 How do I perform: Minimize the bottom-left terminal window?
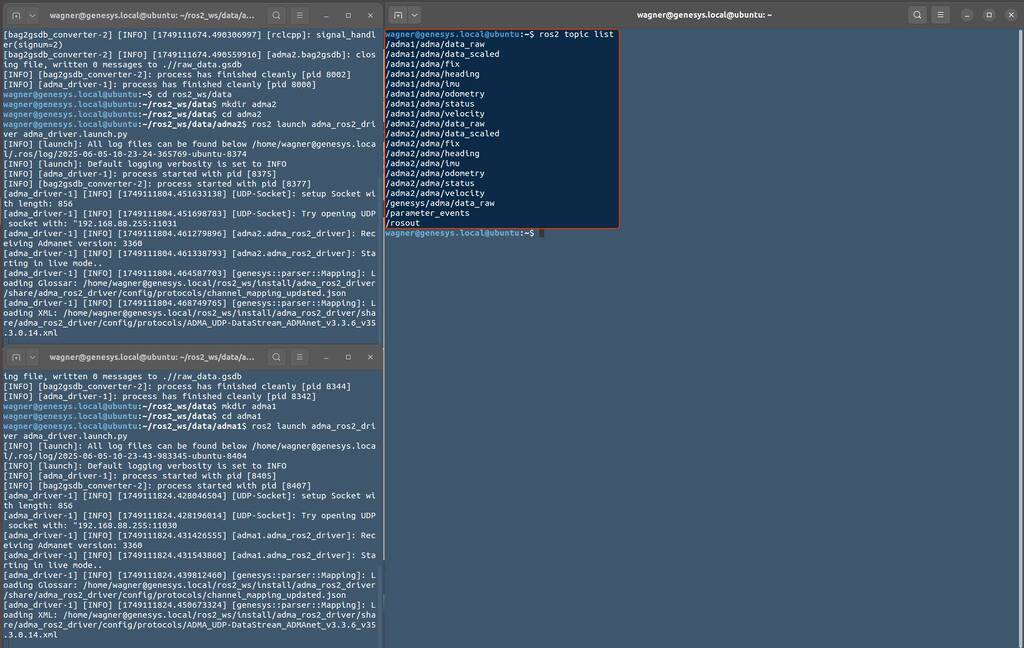pyautogui.click(x=326, y=357)
